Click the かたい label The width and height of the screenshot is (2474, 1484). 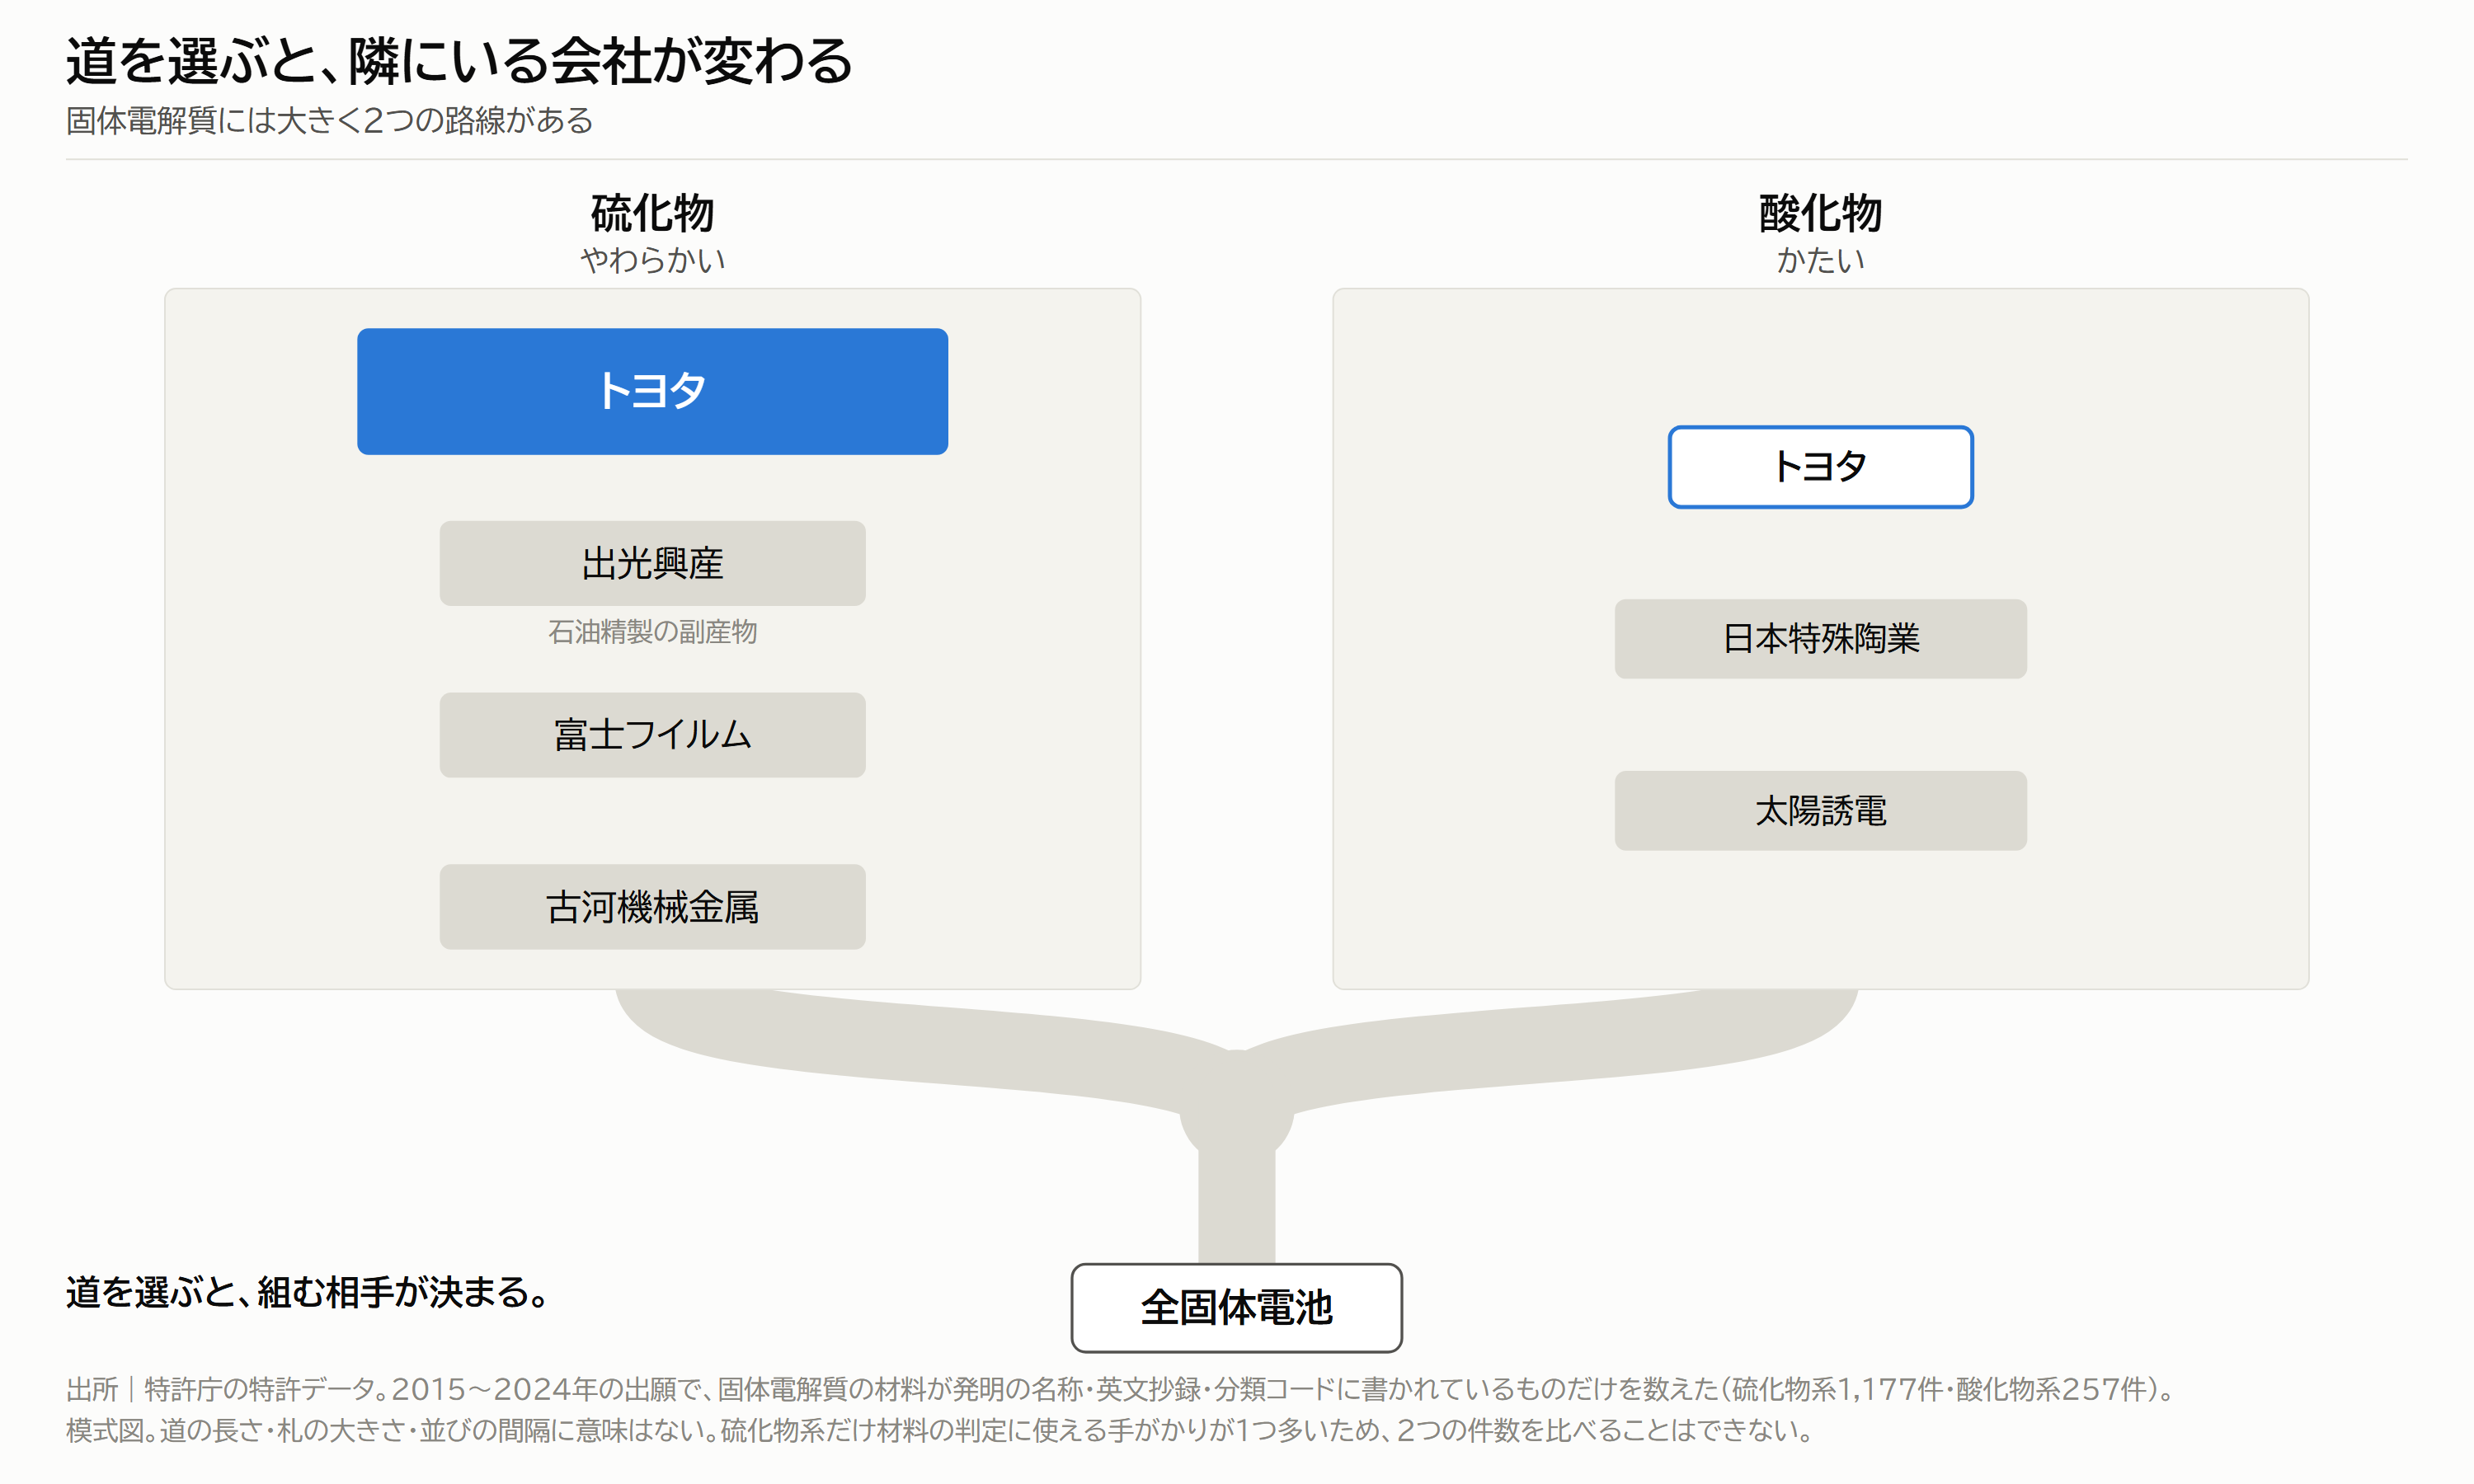[x=1820, y=261]
